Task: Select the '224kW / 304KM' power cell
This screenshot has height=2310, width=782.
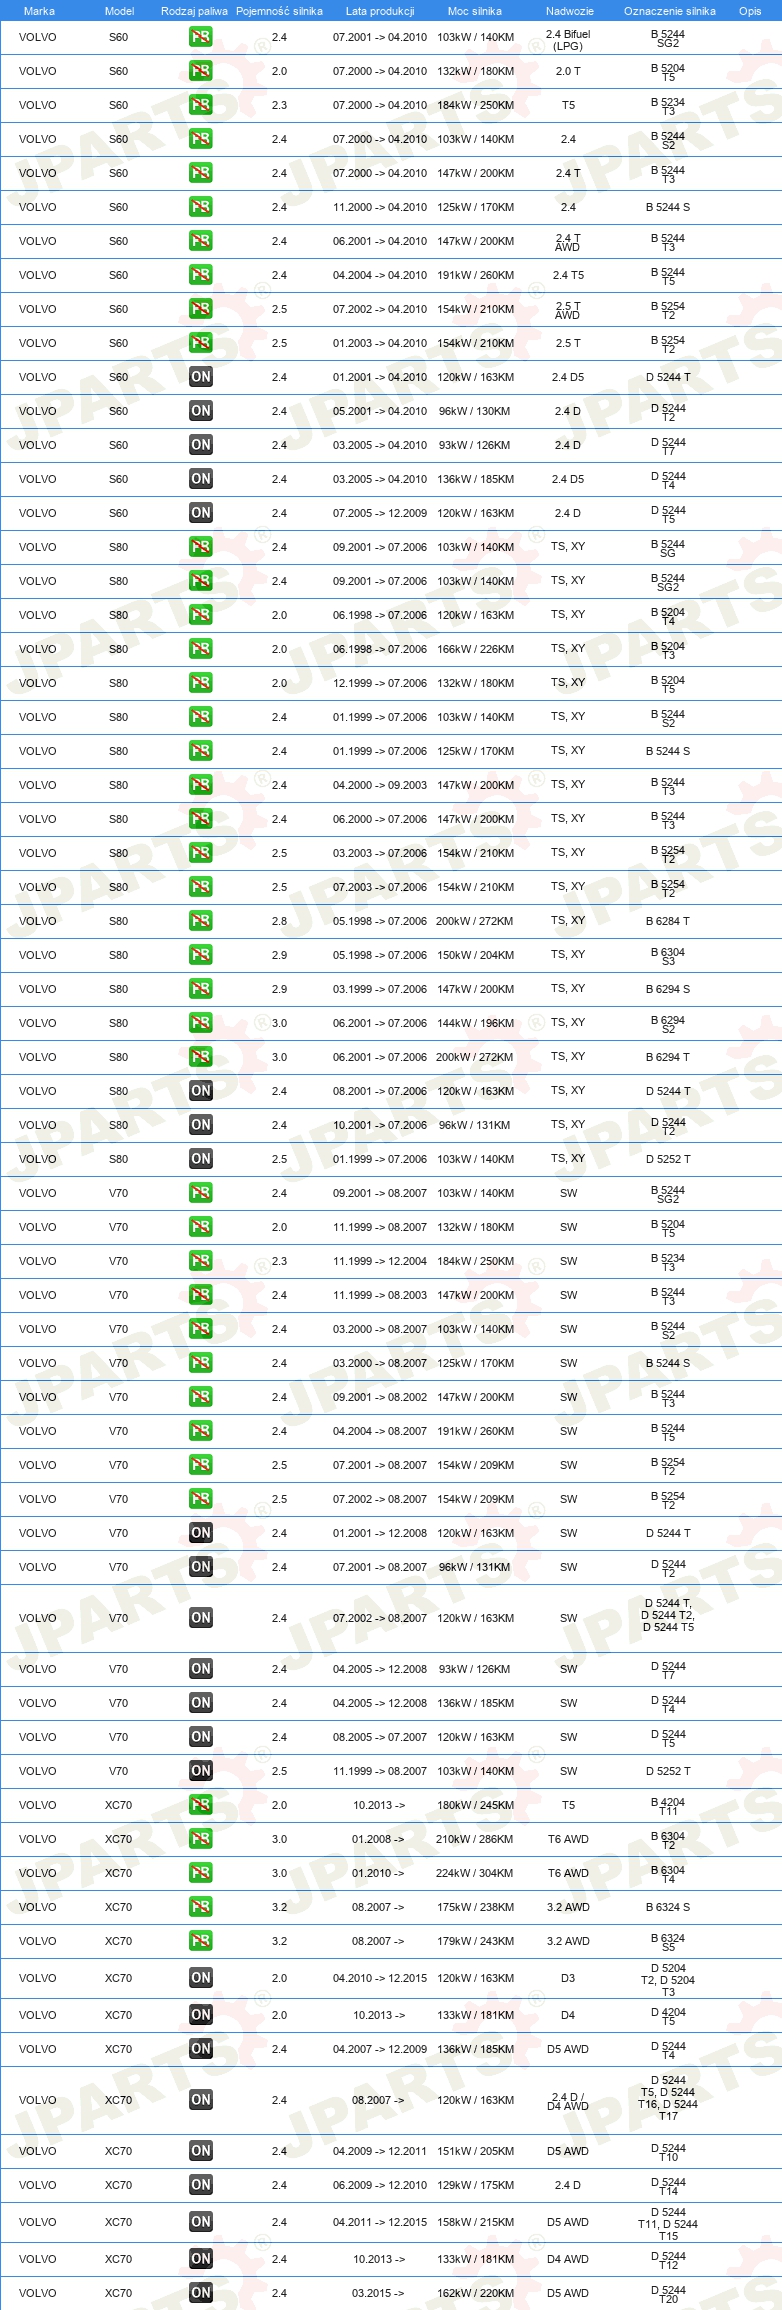Action: [x=475, y=1873]
